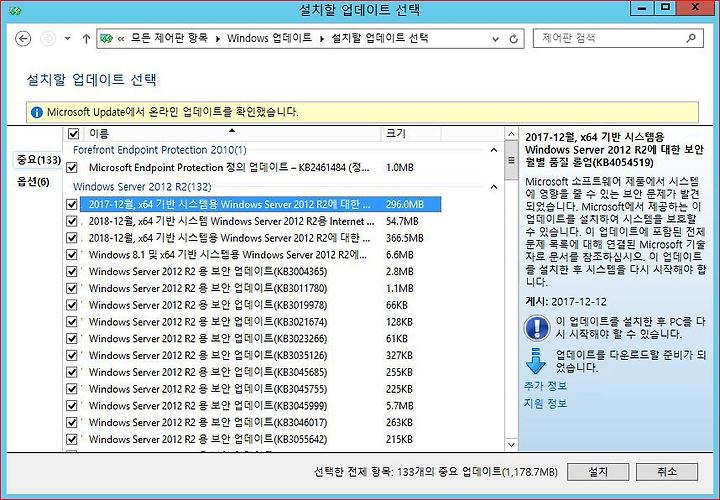Uncheck Microsoft Endpoint Protection KB2461484 update
Viewport: 720px width, 500px height.
point(72,168)
